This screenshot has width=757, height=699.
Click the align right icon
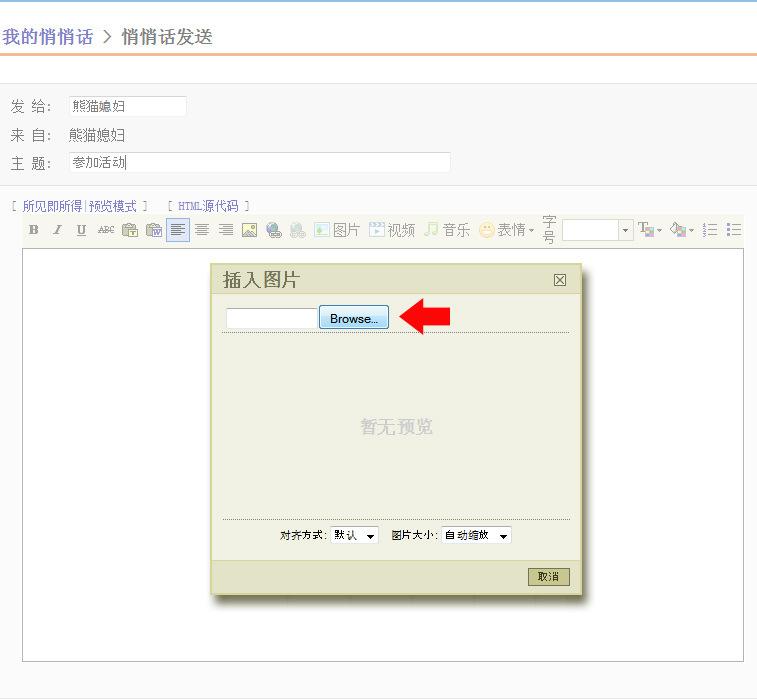click(226, 230)
